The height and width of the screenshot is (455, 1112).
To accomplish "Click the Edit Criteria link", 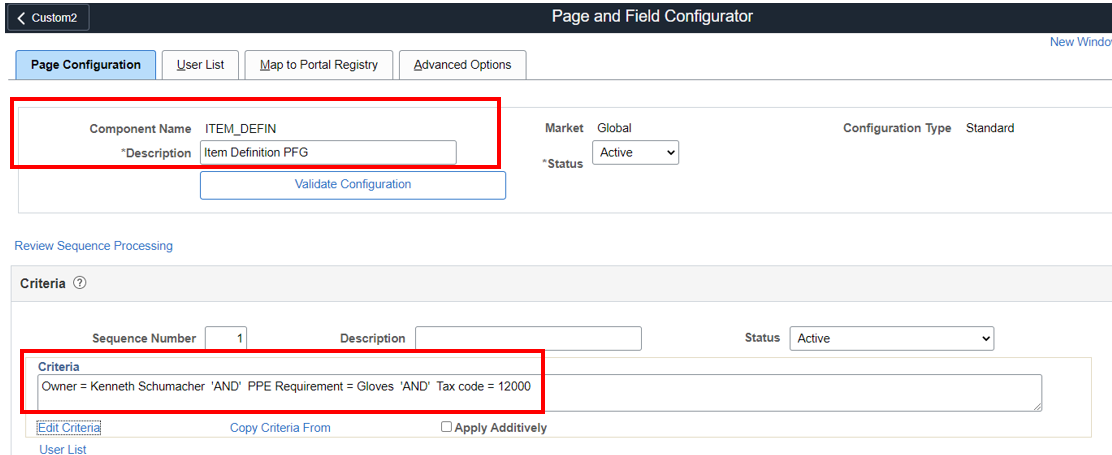I will click(x=69, y=428).
